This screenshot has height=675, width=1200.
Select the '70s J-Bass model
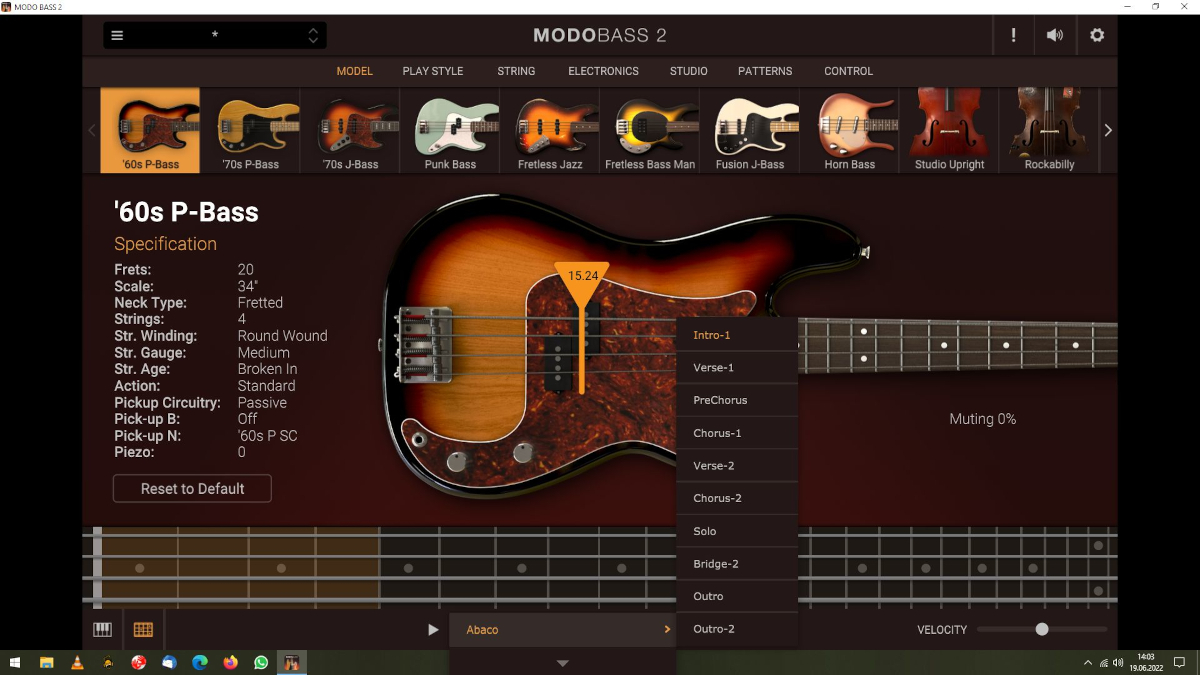[350, 130]
